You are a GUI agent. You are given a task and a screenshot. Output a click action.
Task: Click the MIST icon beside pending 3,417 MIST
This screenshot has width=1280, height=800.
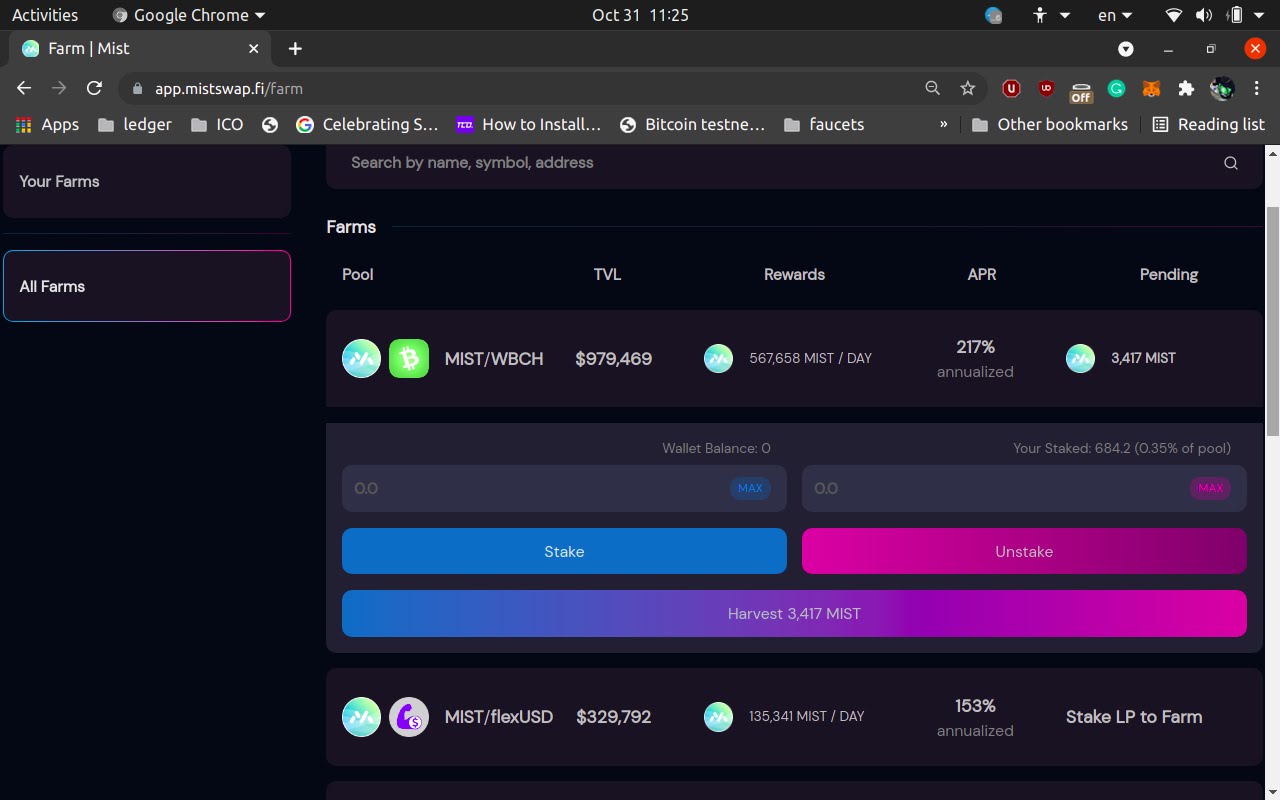point(1080,358)
